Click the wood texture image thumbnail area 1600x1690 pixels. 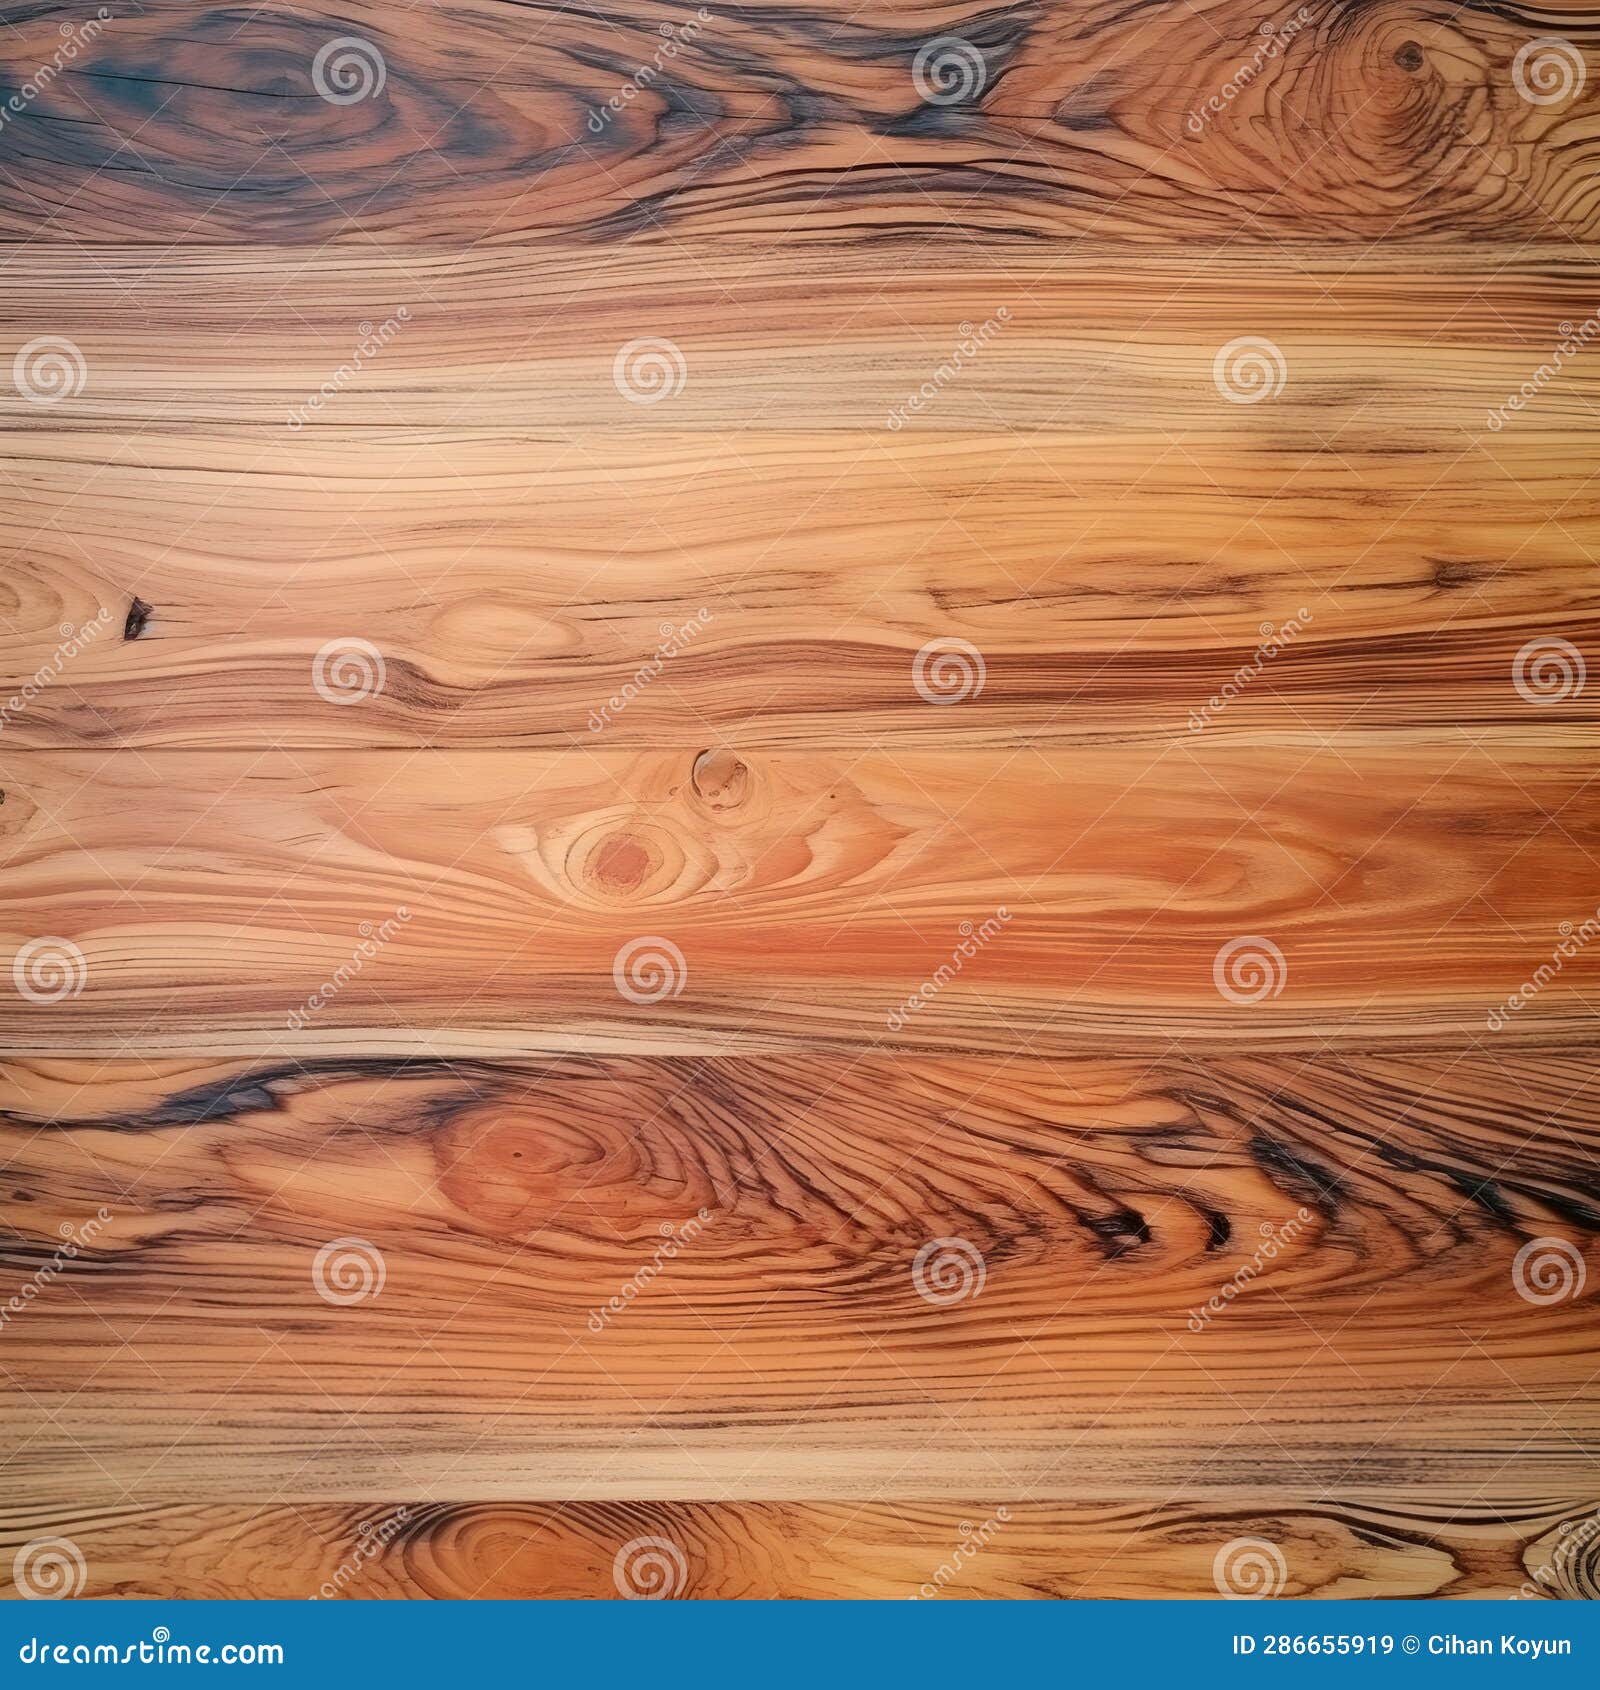(800, 800)
